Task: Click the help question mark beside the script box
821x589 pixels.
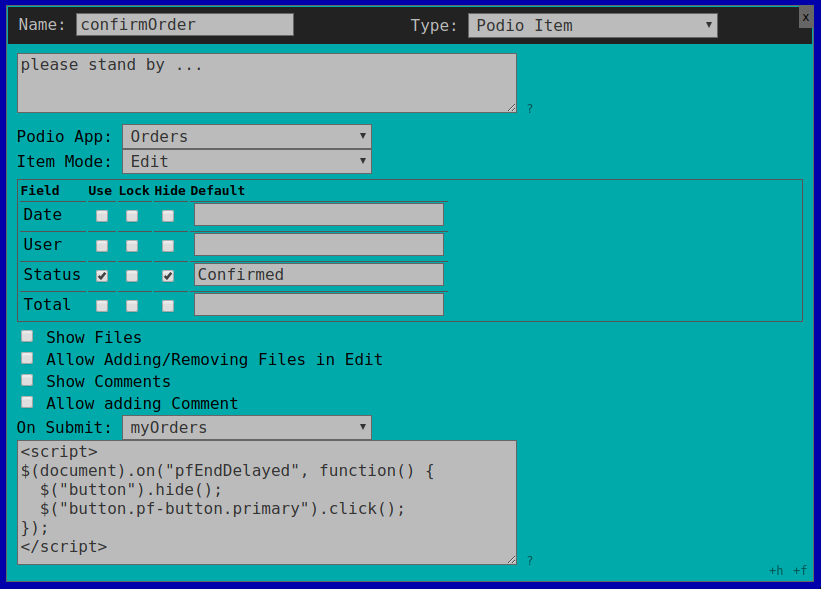Action: (x=530, y=561)
